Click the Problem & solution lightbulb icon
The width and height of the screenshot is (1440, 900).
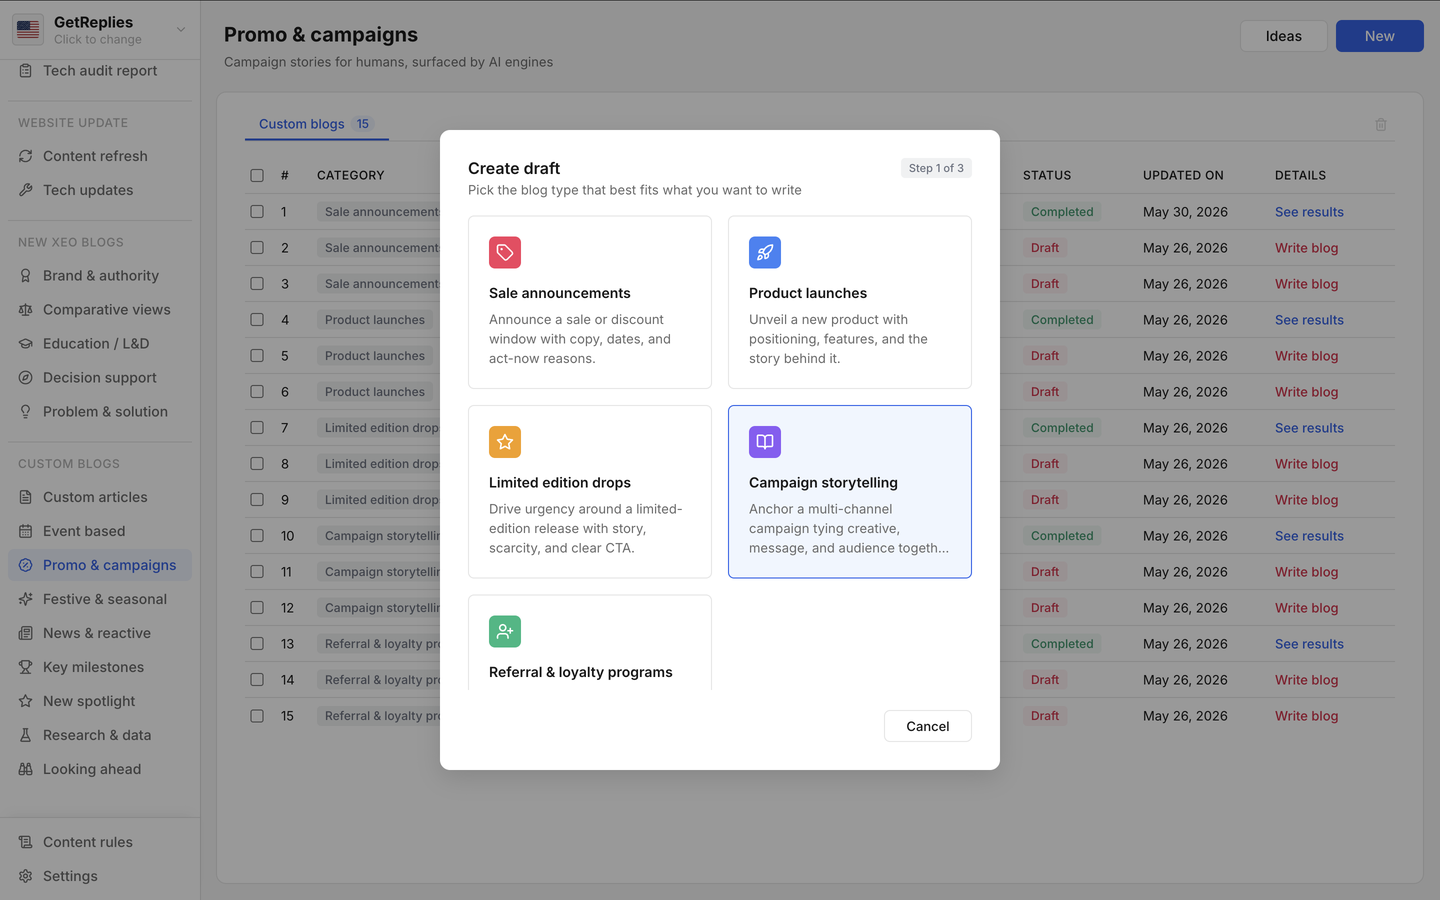click(x=26, y=412)
